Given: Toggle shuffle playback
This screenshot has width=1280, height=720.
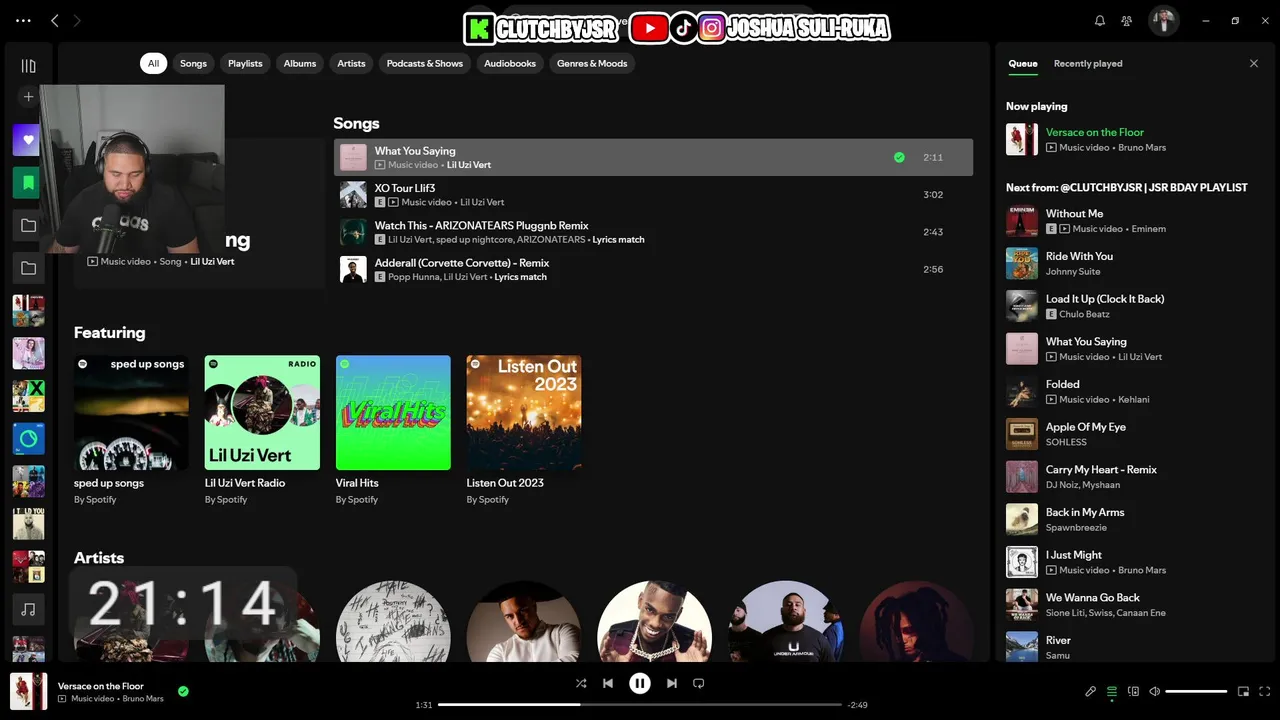Looking at the screenshot, I should click(x=581, y=683).
